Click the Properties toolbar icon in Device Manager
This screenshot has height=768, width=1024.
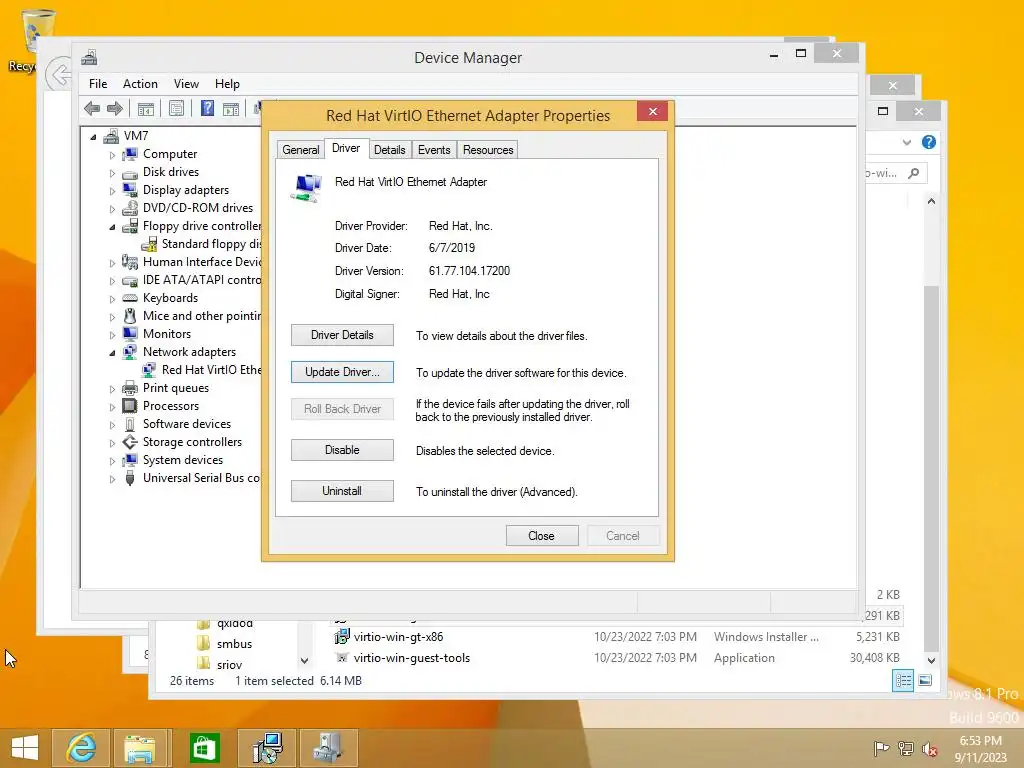click(x=176, y=108)
